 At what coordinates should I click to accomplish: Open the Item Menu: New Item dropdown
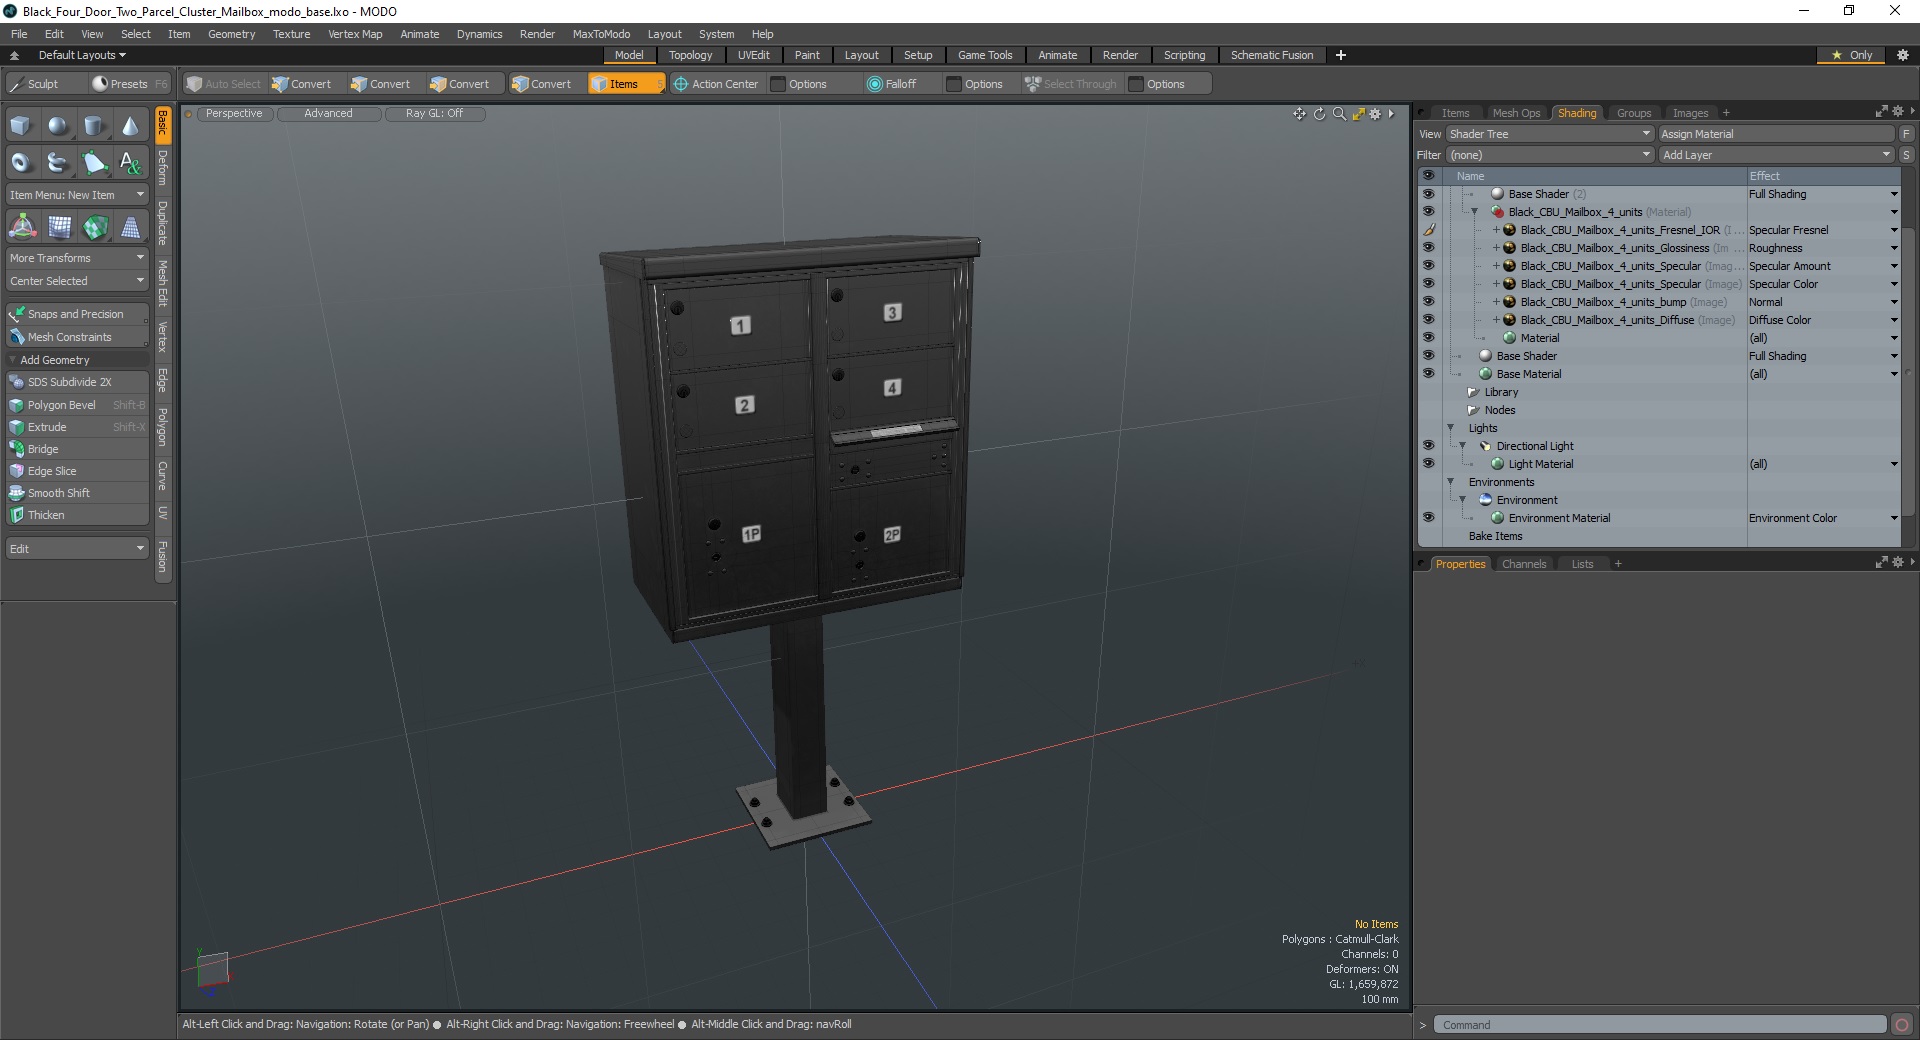coord(77,195)
